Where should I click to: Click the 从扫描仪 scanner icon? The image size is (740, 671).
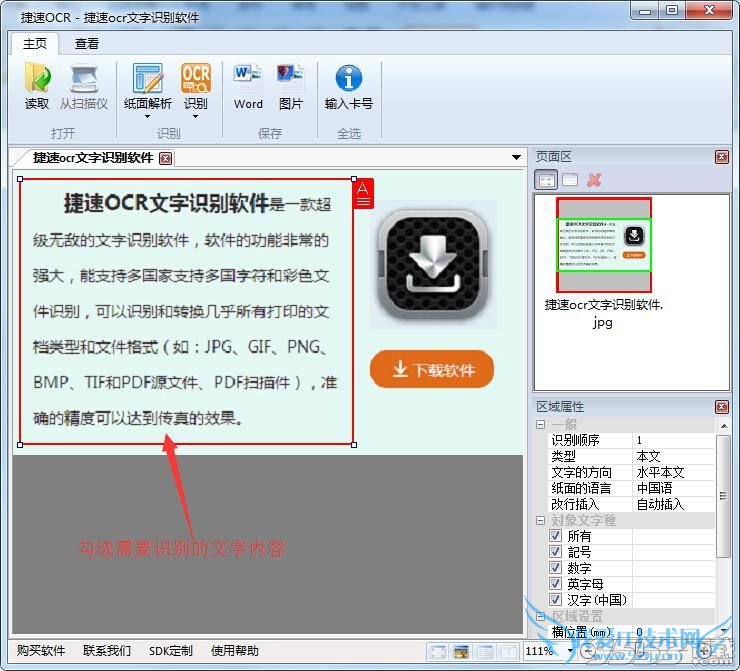coord(83,86)
